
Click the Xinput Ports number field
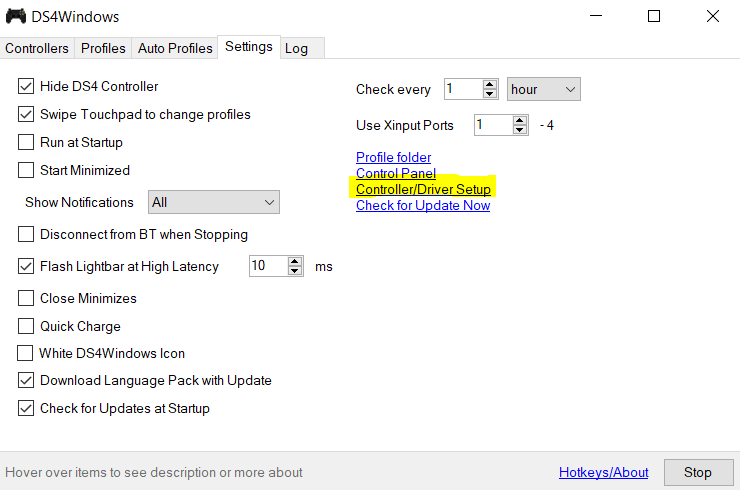tap(493, 125)
